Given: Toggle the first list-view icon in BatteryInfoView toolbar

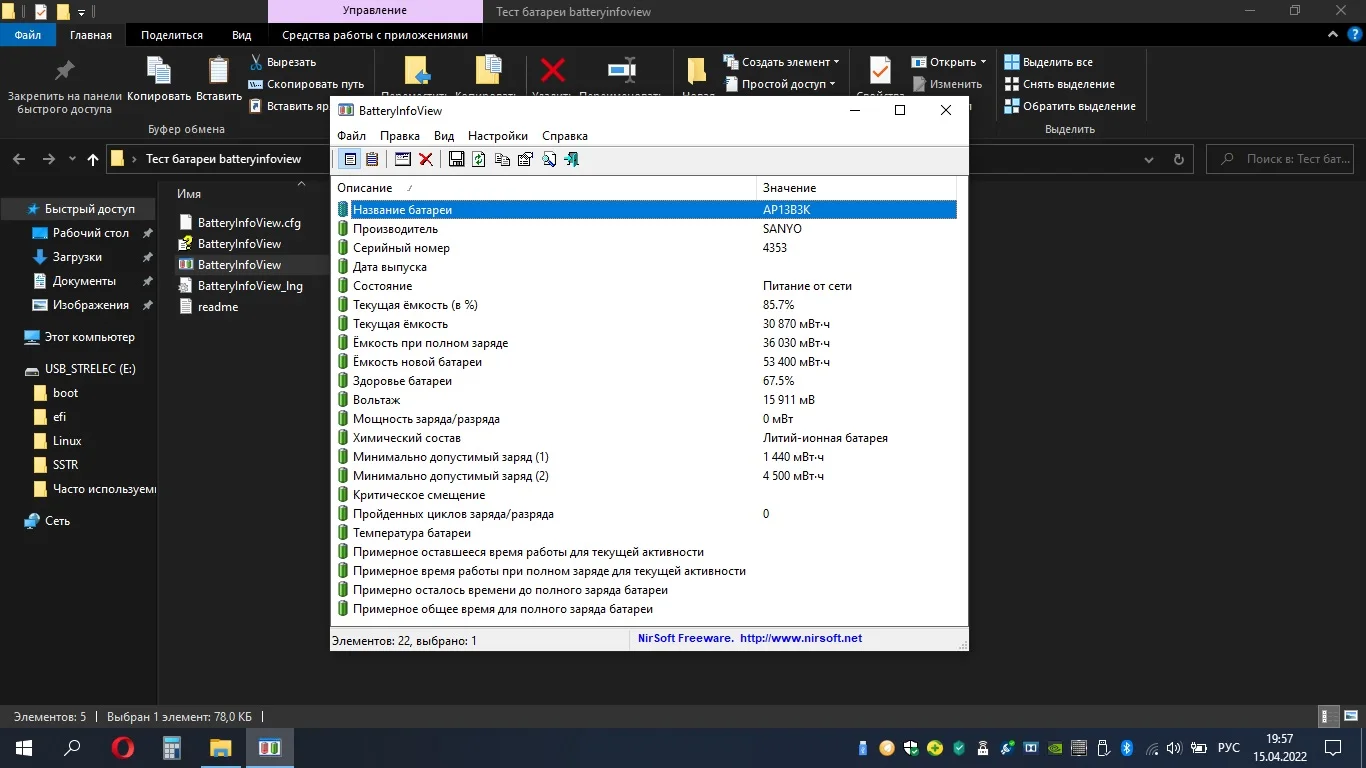Looking at the screenshot, I should point(350,159).
